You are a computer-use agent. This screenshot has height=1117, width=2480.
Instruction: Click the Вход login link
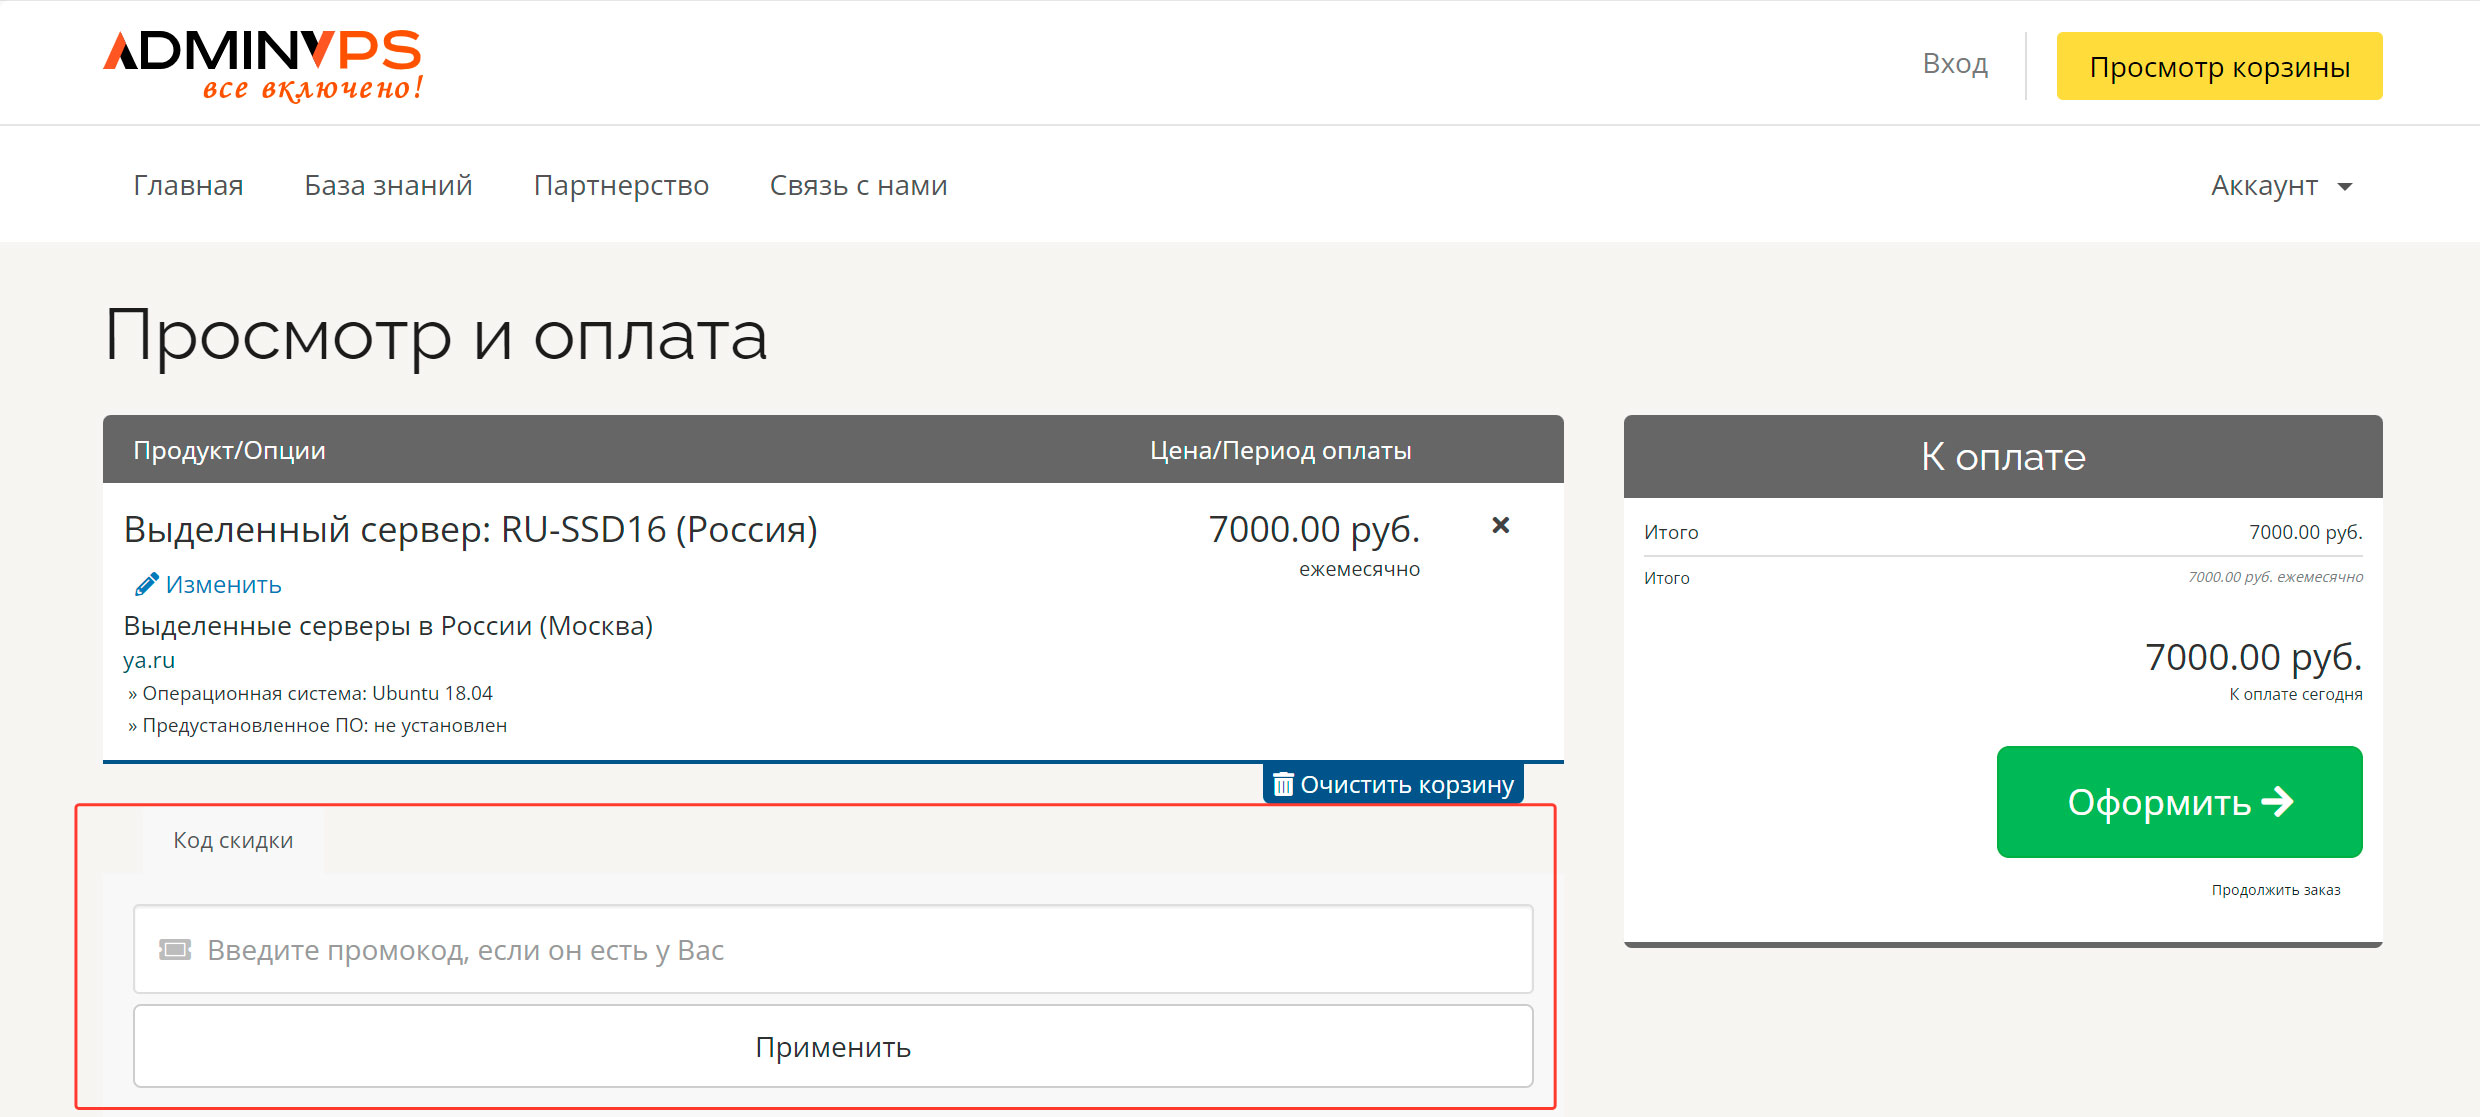click(1955, 63)
